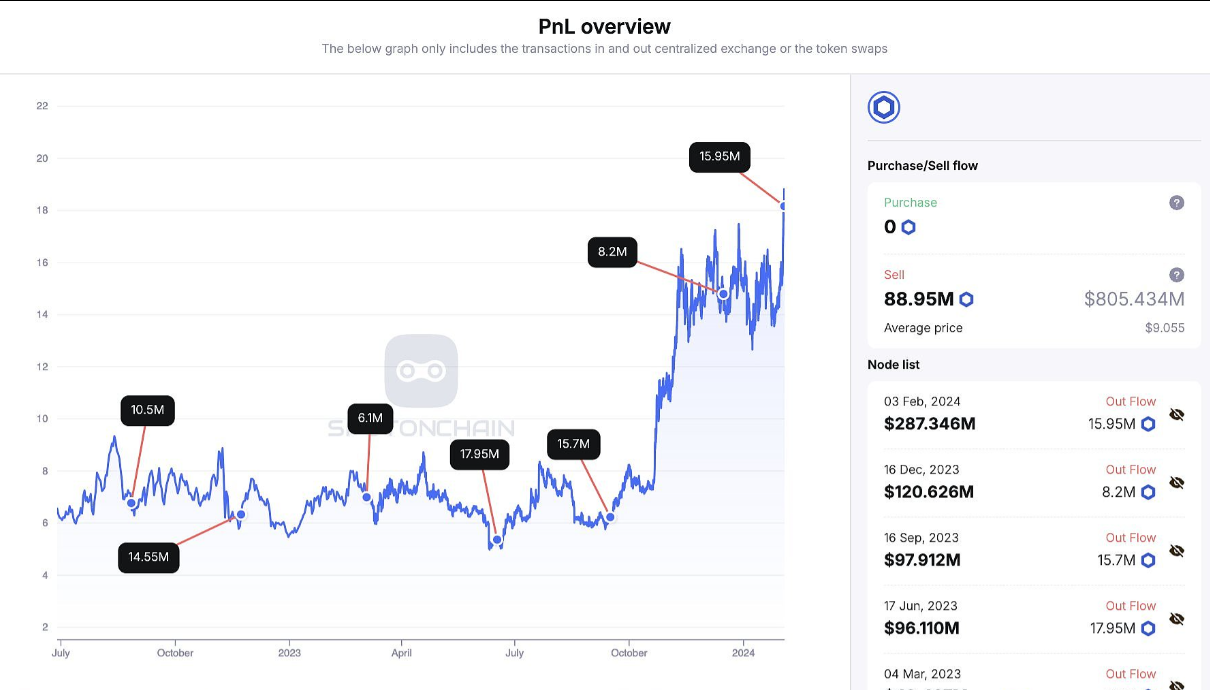Screen dimensions: 1210x690
Task: Click the 17.95M chart label
Action: [x=479, y=454]
